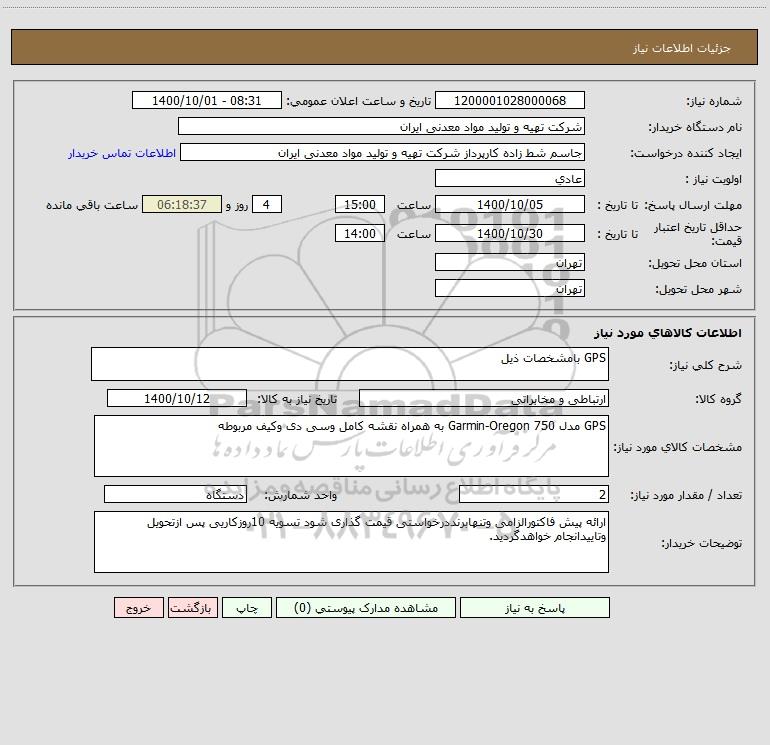Viewport: 770px width, 745px height.
Task: Select the need number field 1200001028000068
Action: [x=510, y=100]
